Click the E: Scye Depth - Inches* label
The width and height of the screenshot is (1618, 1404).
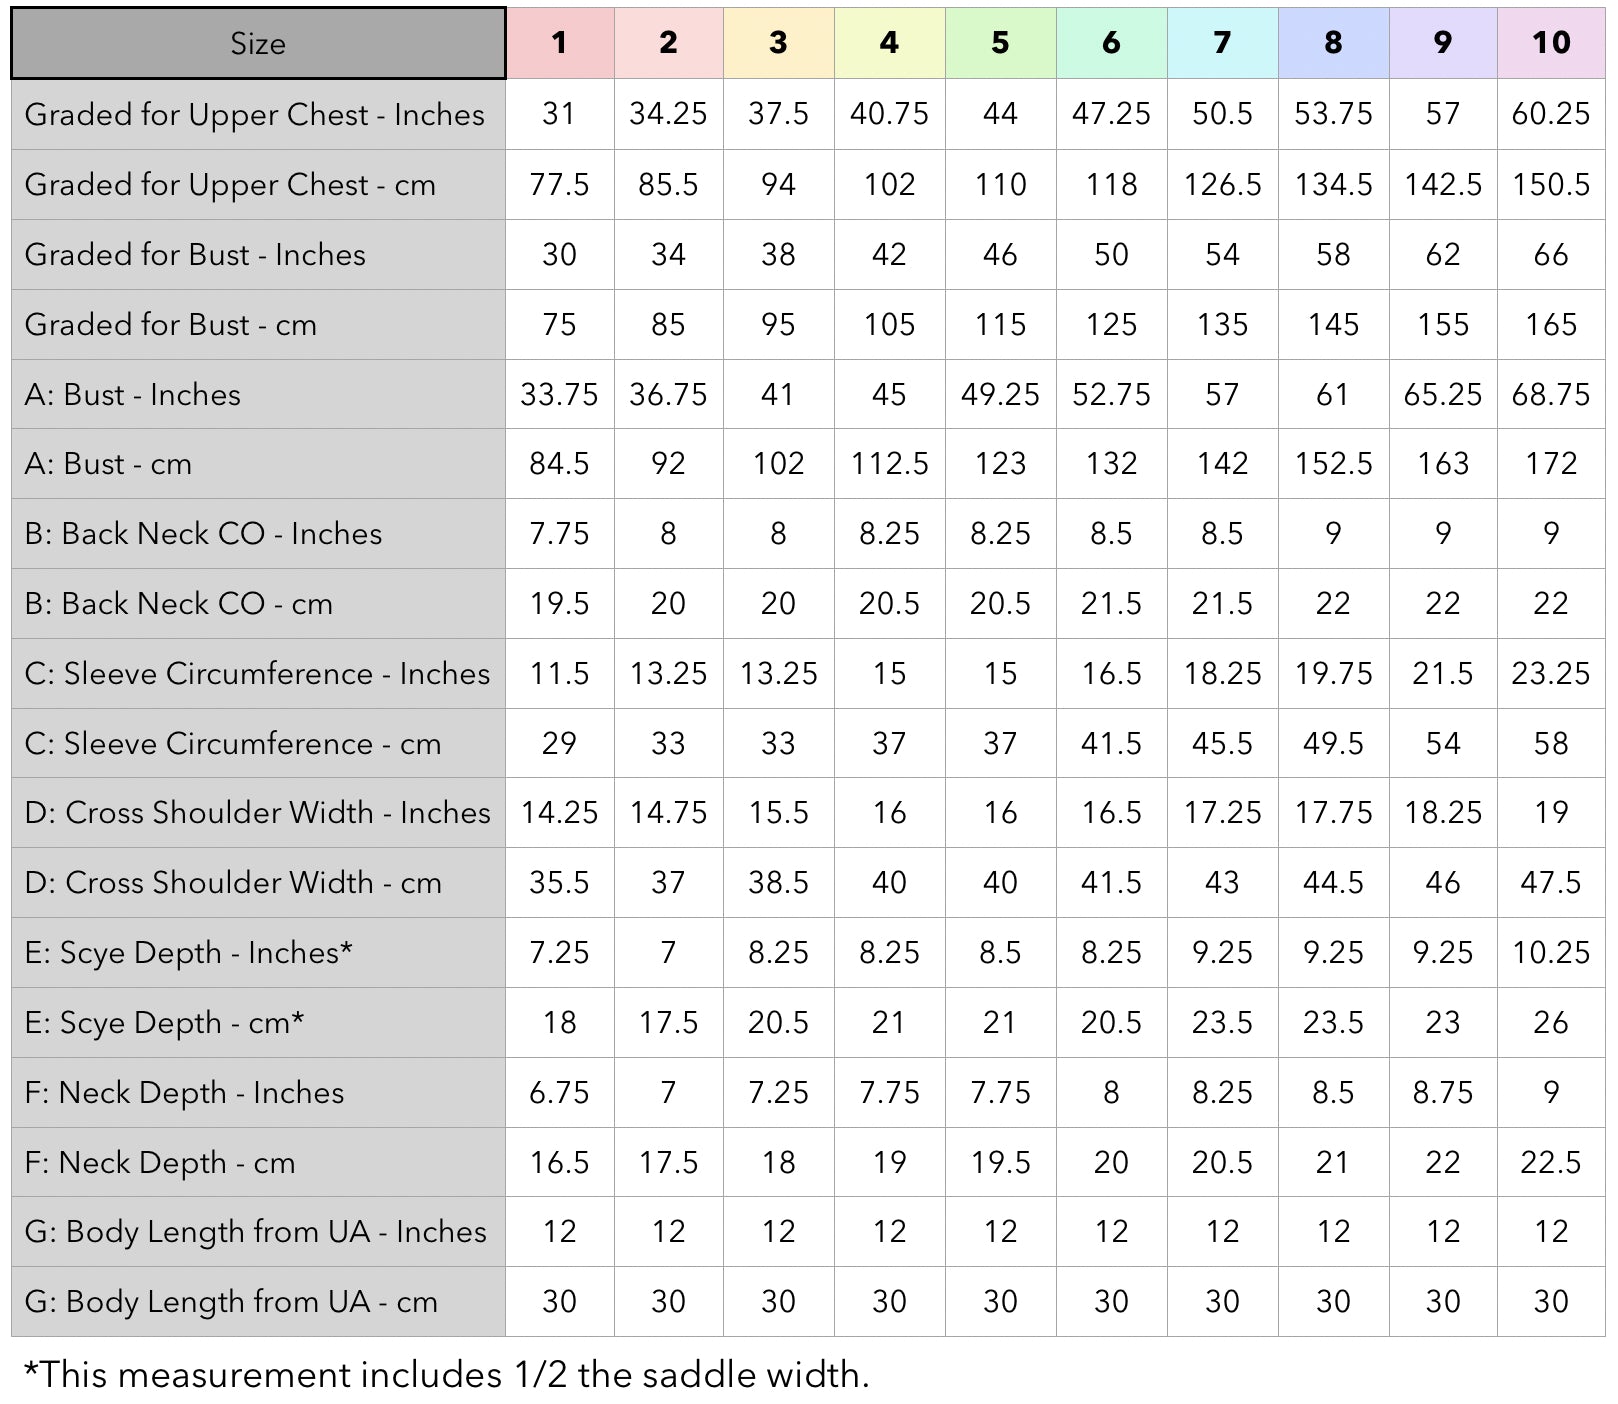pos(188,953)
